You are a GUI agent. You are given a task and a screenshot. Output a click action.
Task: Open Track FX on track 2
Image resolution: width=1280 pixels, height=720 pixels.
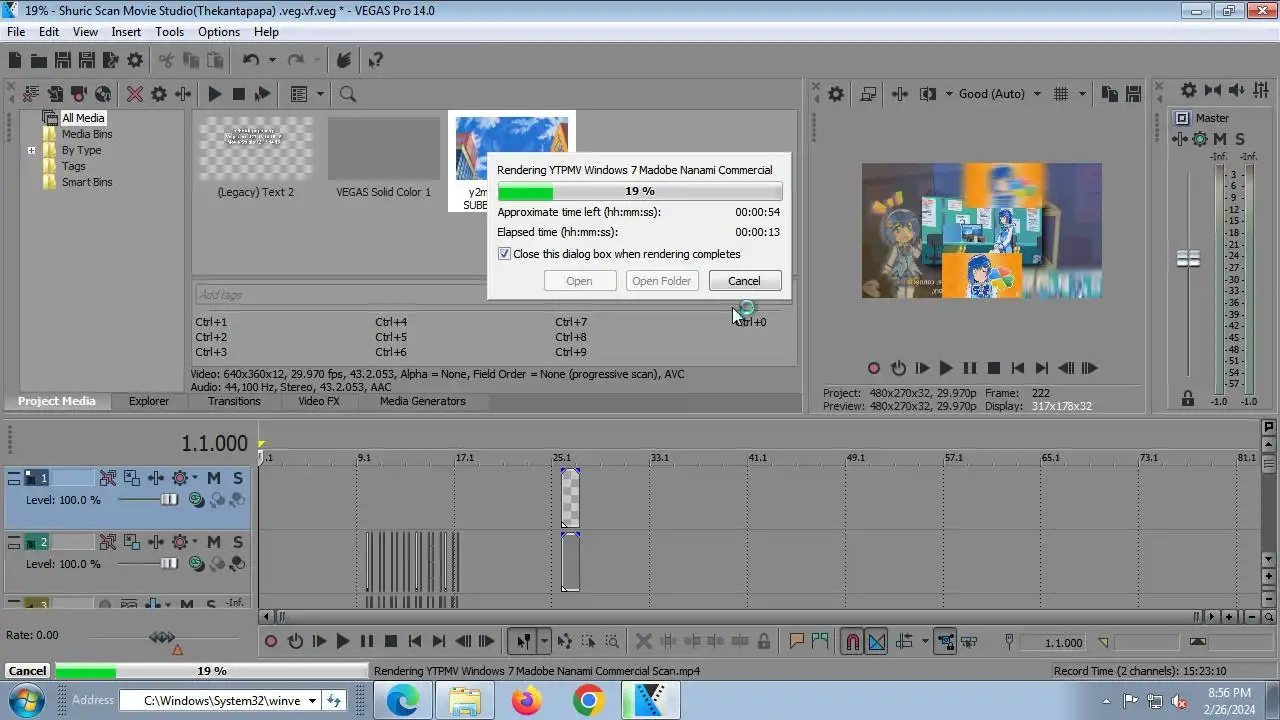[x=156, y=542]
